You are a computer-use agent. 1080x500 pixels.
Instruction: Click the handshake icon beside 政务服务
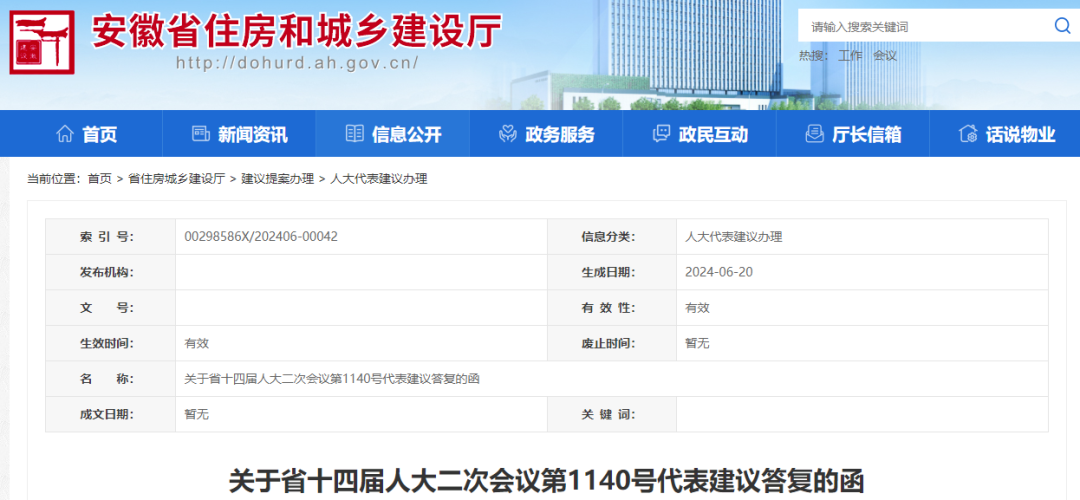click(507, 134)
